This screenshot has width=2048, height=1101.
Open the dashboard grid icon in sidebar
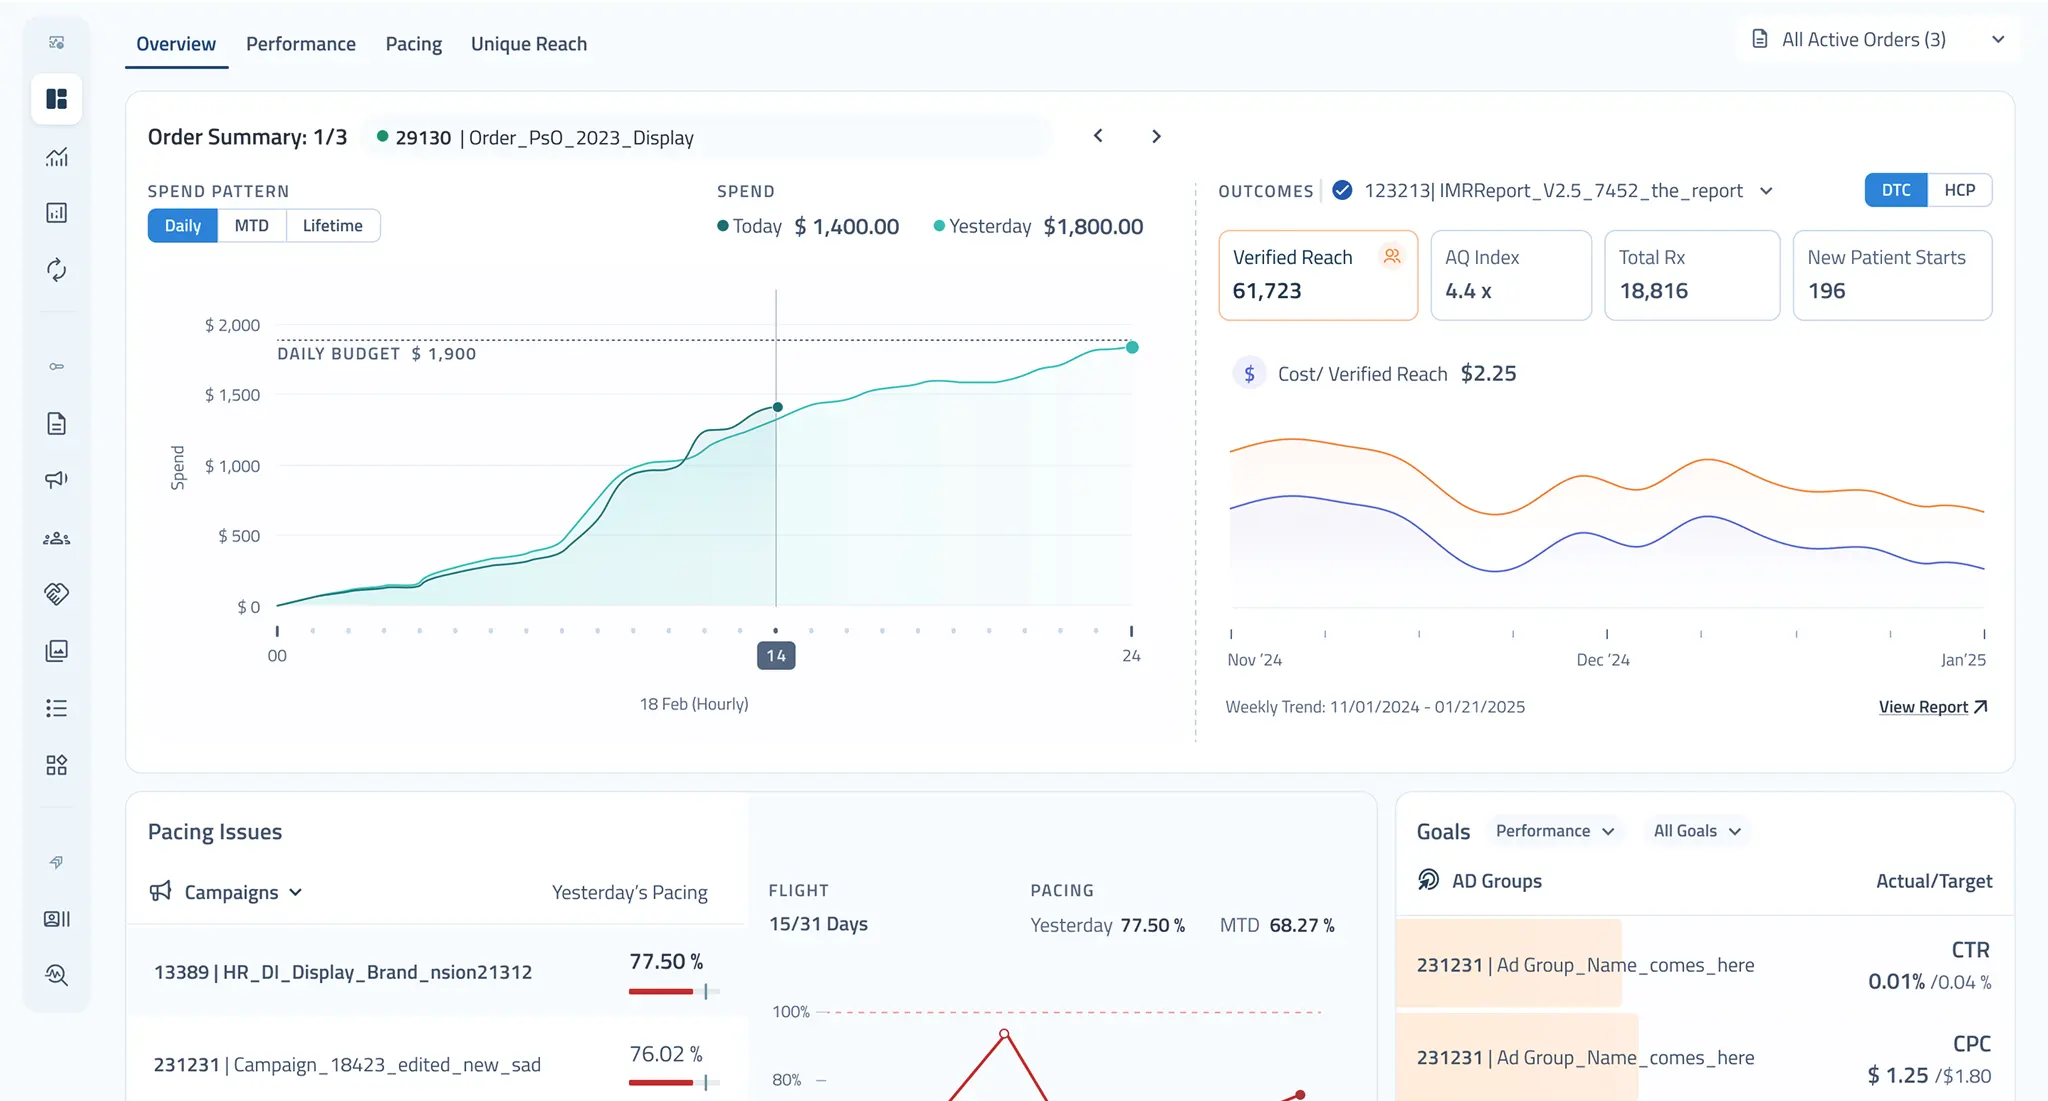(56, 99)
